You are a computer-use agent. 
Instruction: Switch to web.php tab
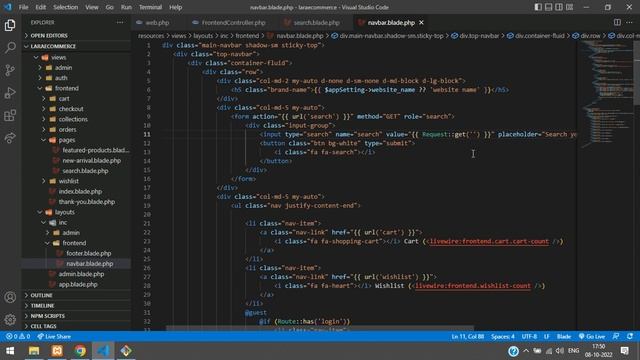pyautogui.click(x=157, y=22)
